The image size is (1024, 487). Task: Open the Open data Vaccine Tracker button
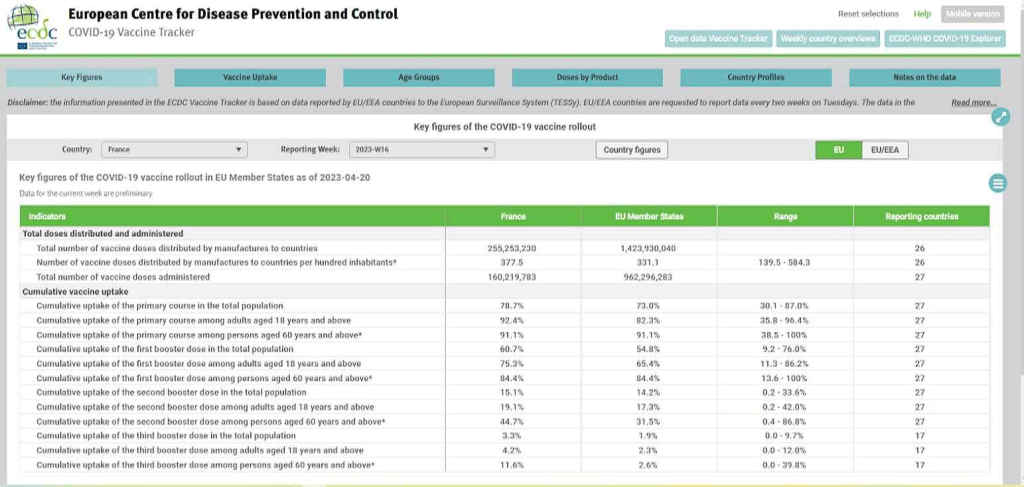click(718, 38)
